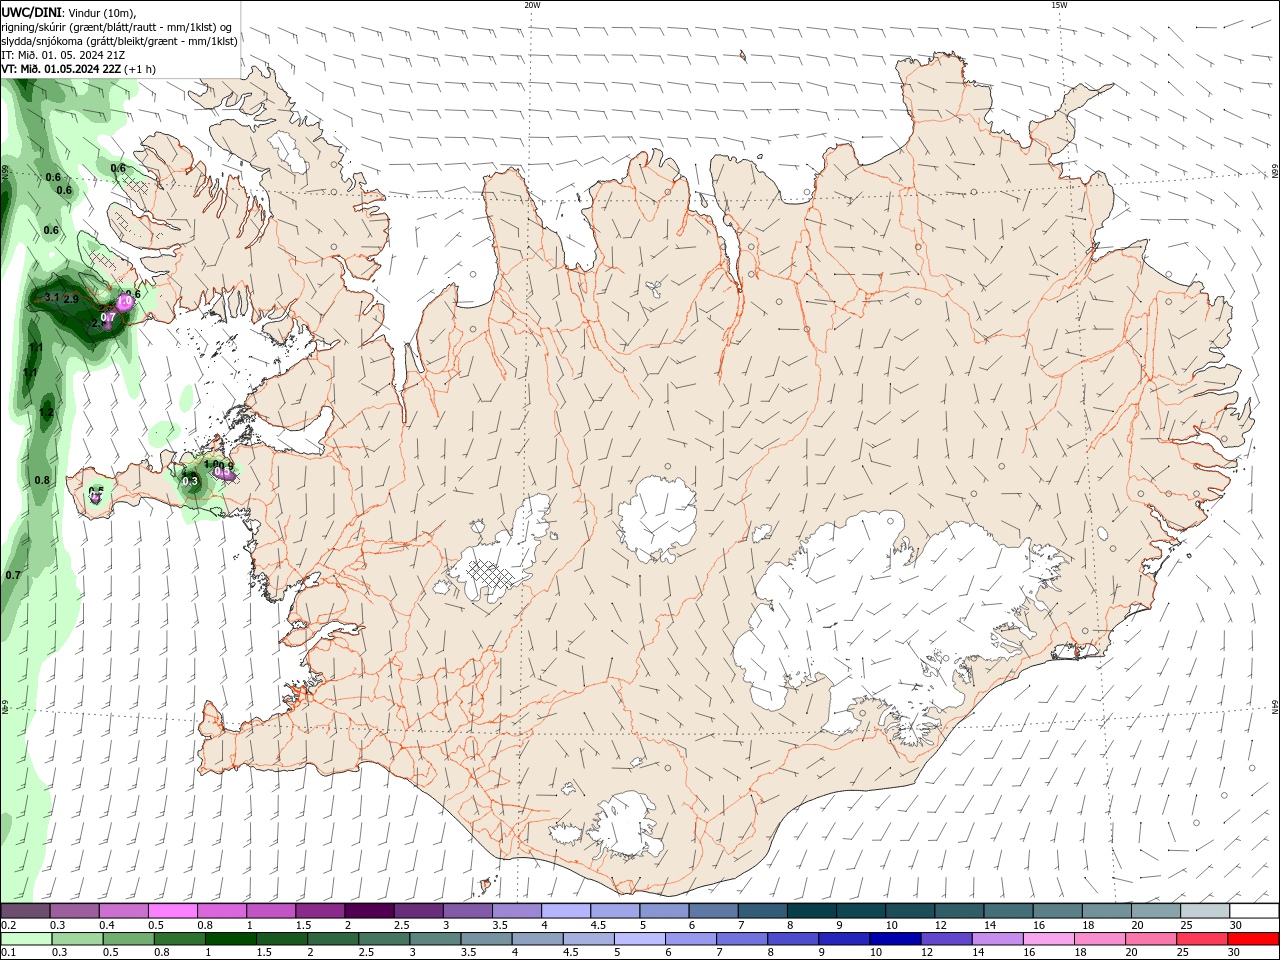Click the dark purple 2 snow legend swatch
This screenshot has height=960, width=1280.
pyautogui.click(x=368, y=911)
